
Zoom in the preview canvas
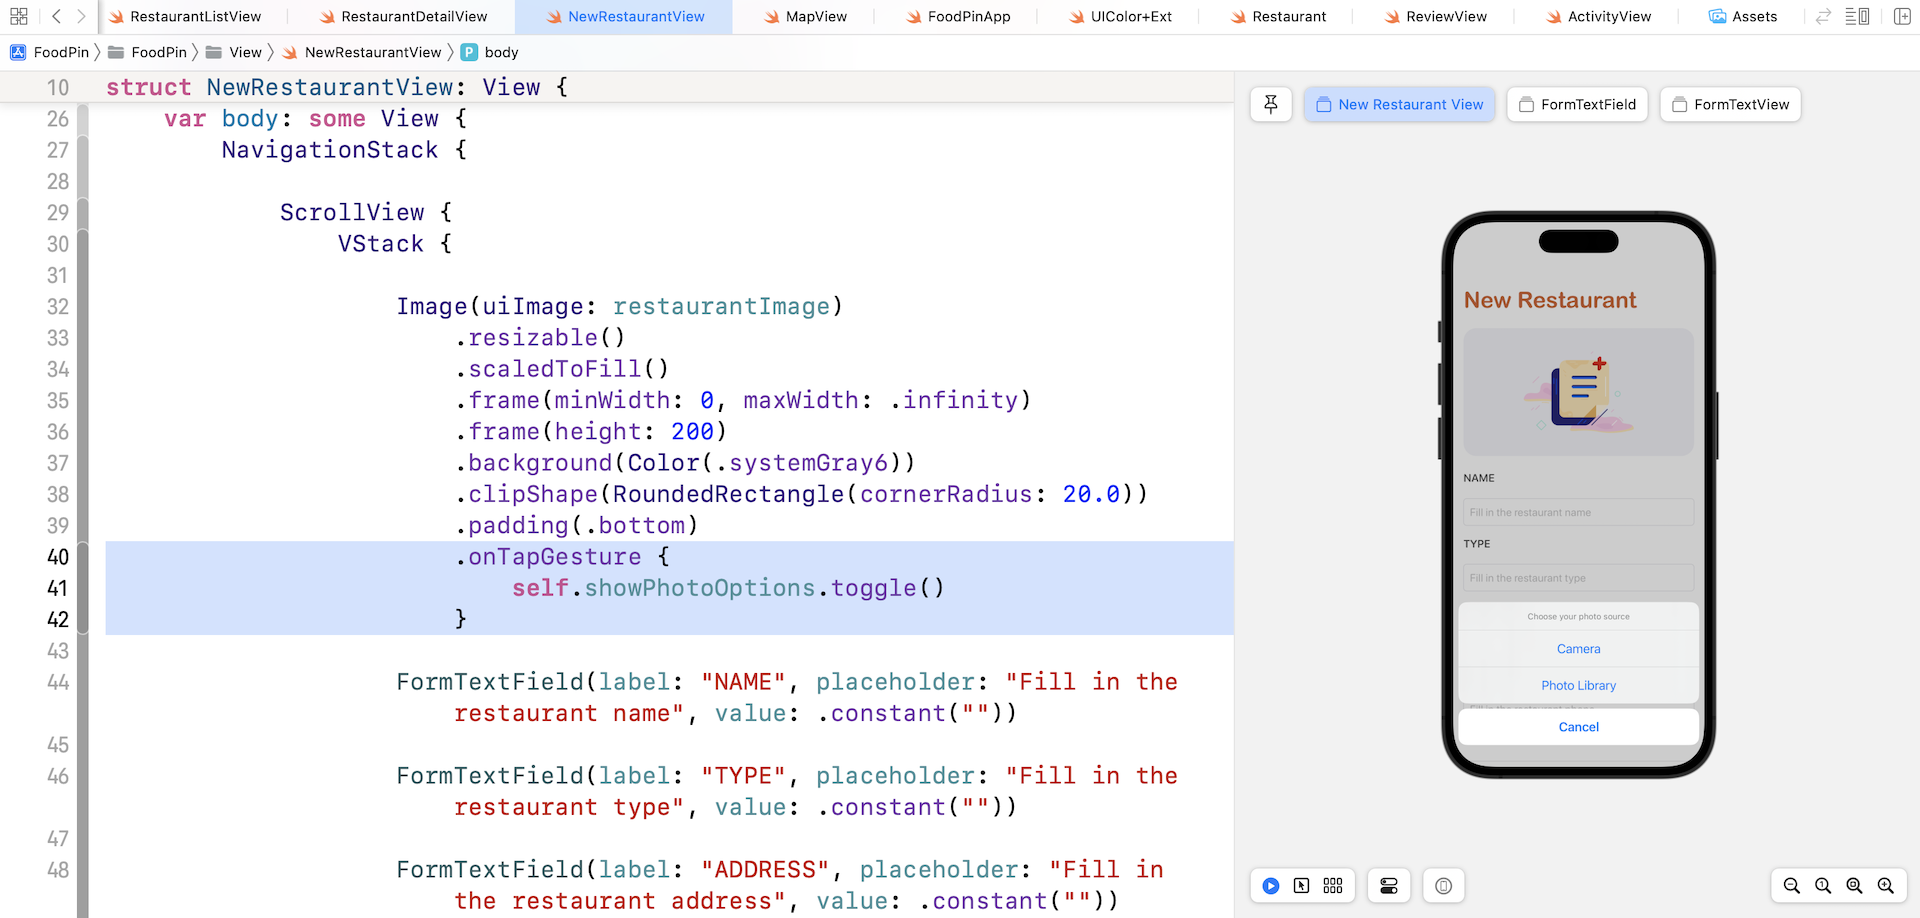tap(1886, 886)
